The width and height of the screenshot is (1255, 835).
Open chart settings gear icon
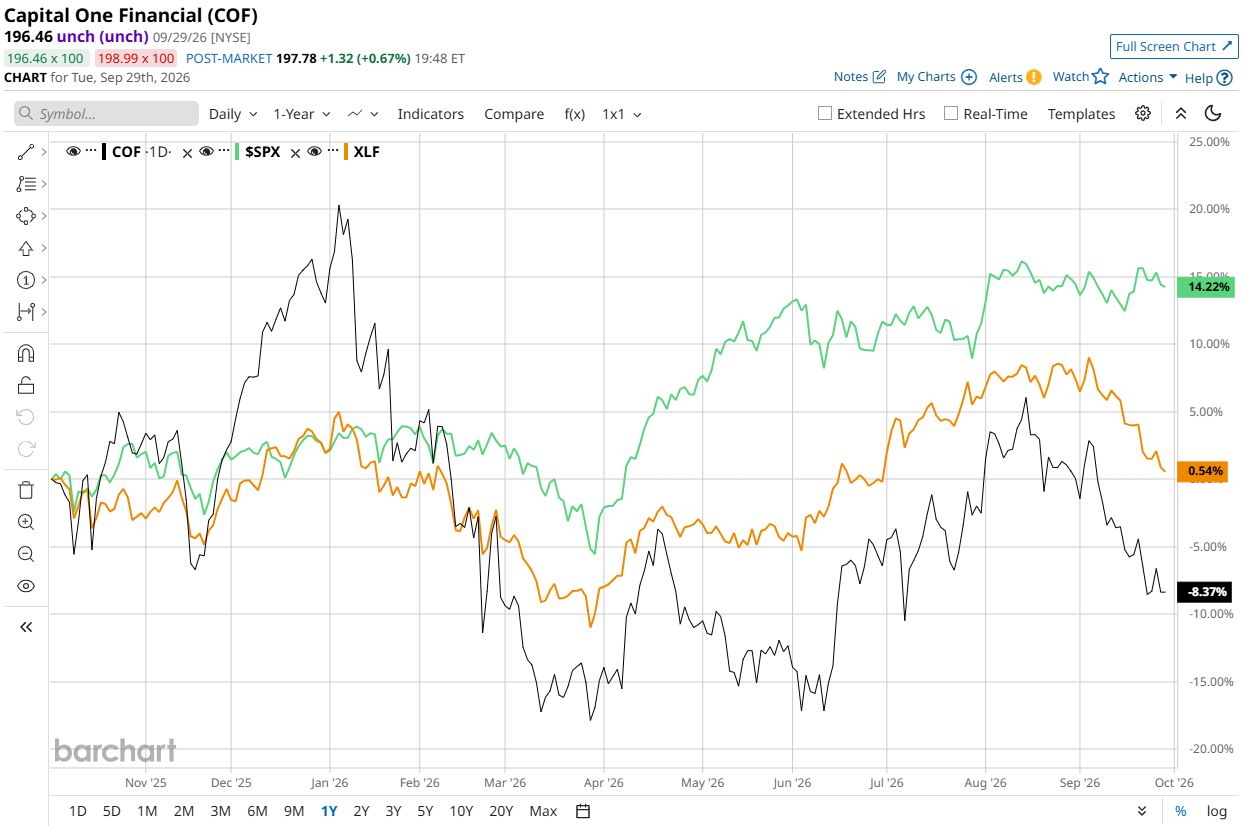click(1143, 114)
